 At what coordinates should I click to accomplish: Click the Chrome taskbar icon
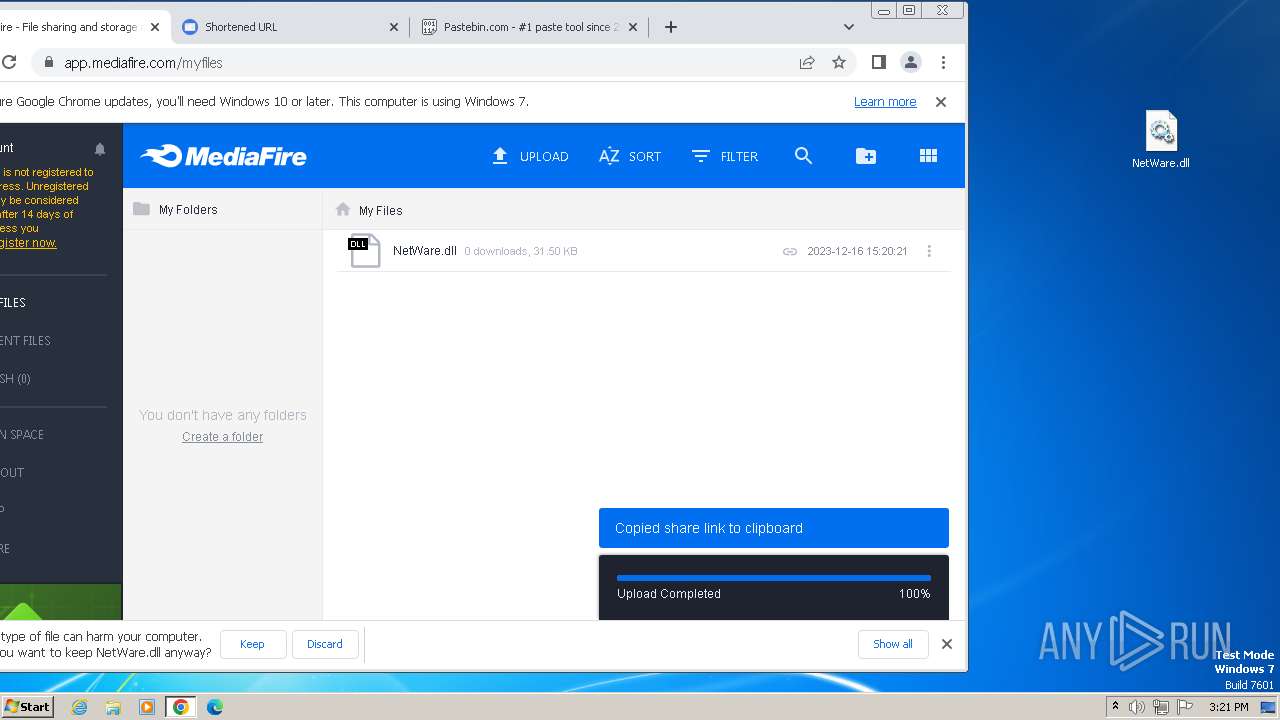pos(181,707)
